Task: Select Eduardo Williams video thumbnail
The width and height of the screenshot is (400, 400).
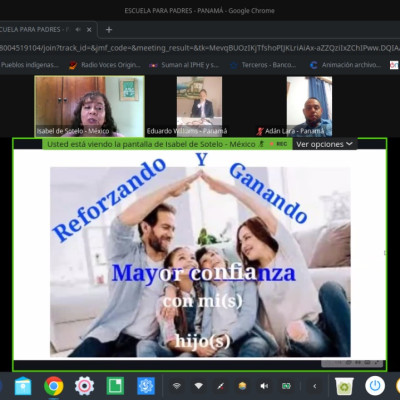Action: pos(199,106)
